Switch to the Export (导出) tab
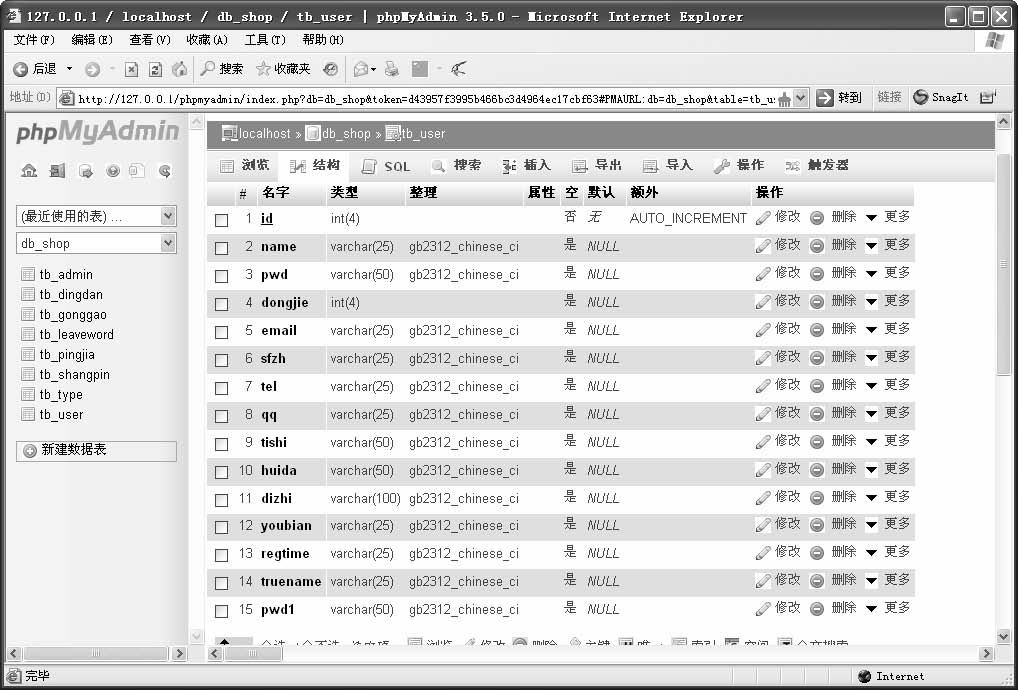The width and height of the screenshot is (1018, 690). 597,166
